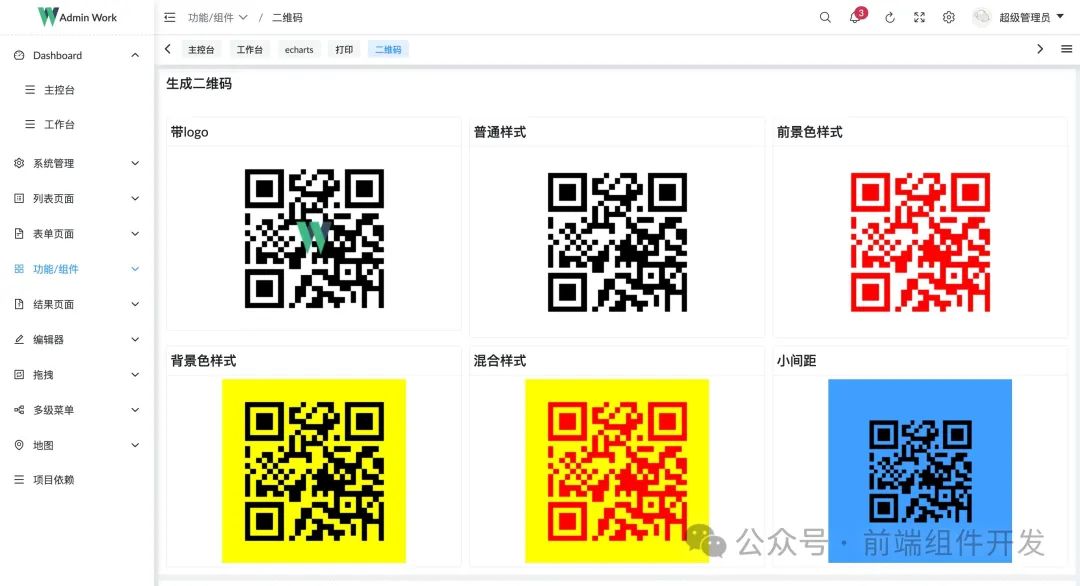Open the settings gear icon
This screenshot has width=1080, height=586.
[x=948, y=17]
